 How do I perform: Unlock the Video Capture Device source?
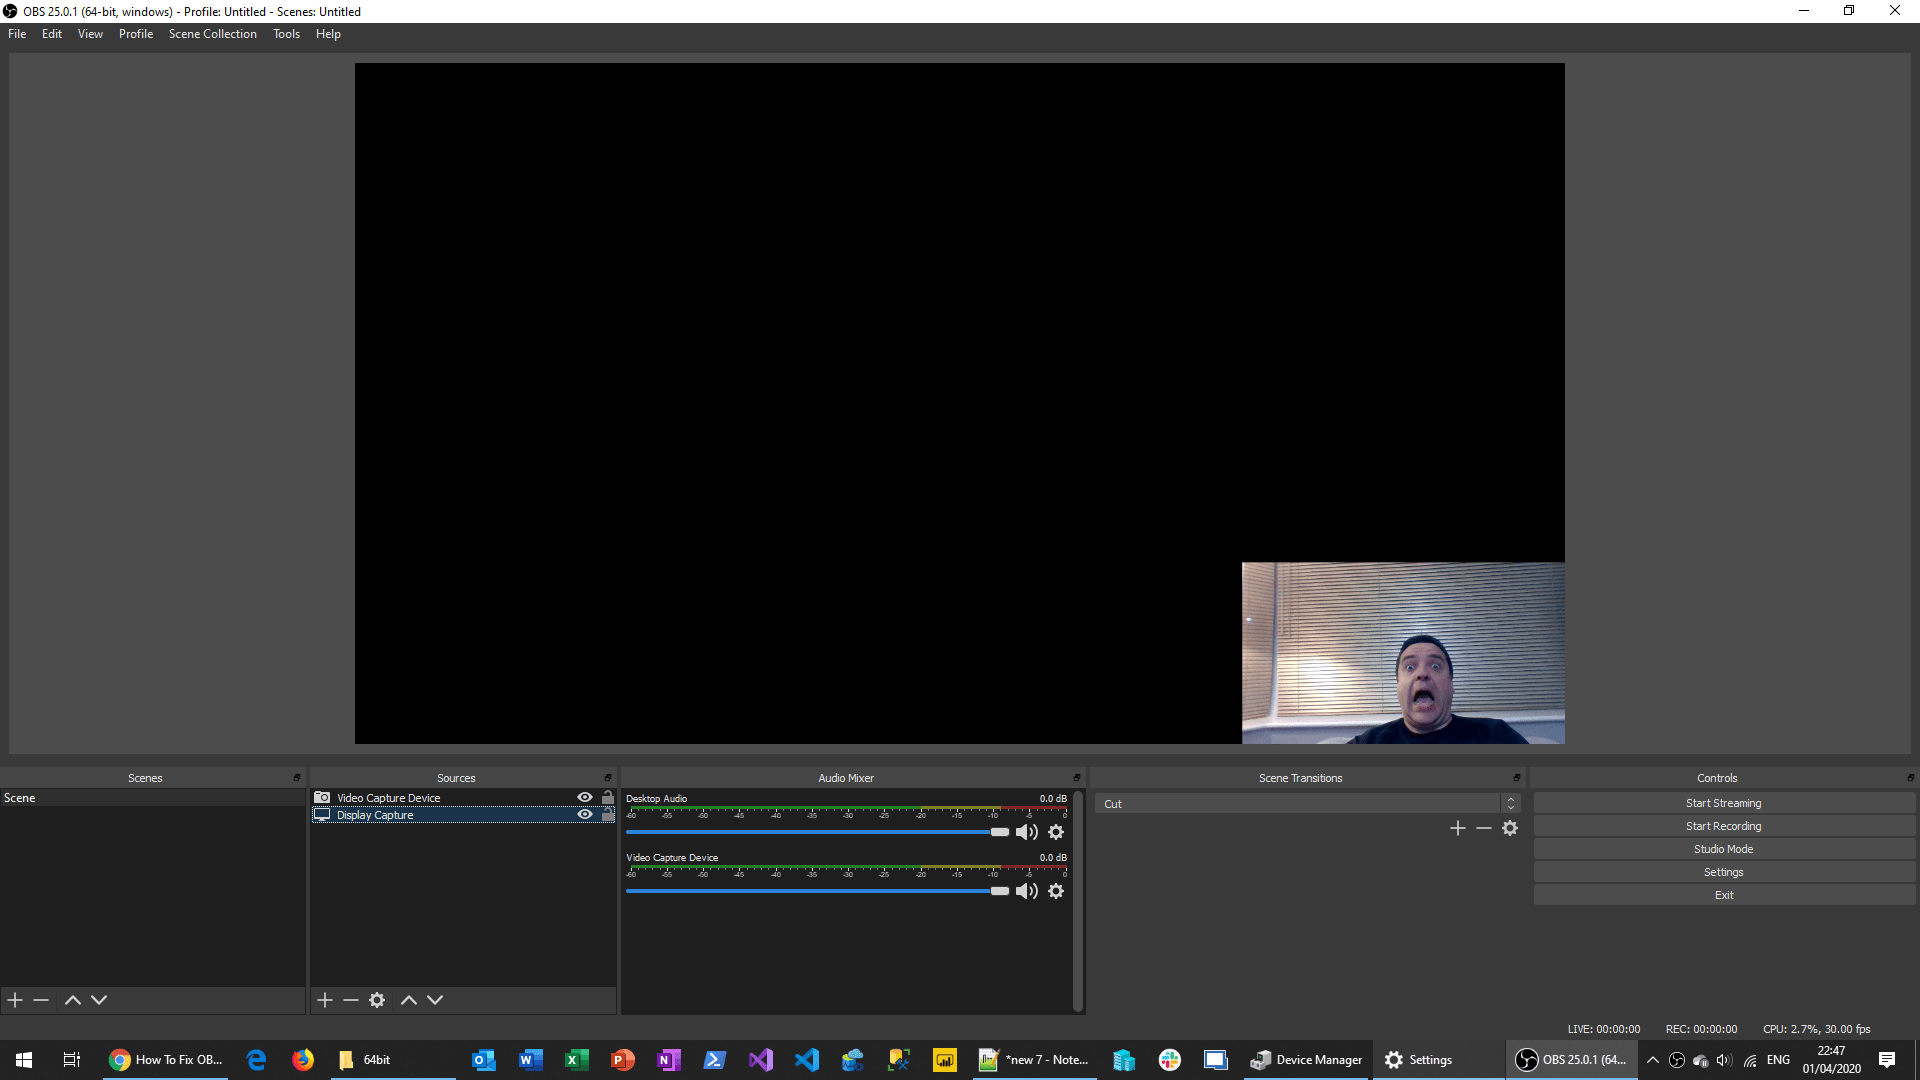pos(608,797)
